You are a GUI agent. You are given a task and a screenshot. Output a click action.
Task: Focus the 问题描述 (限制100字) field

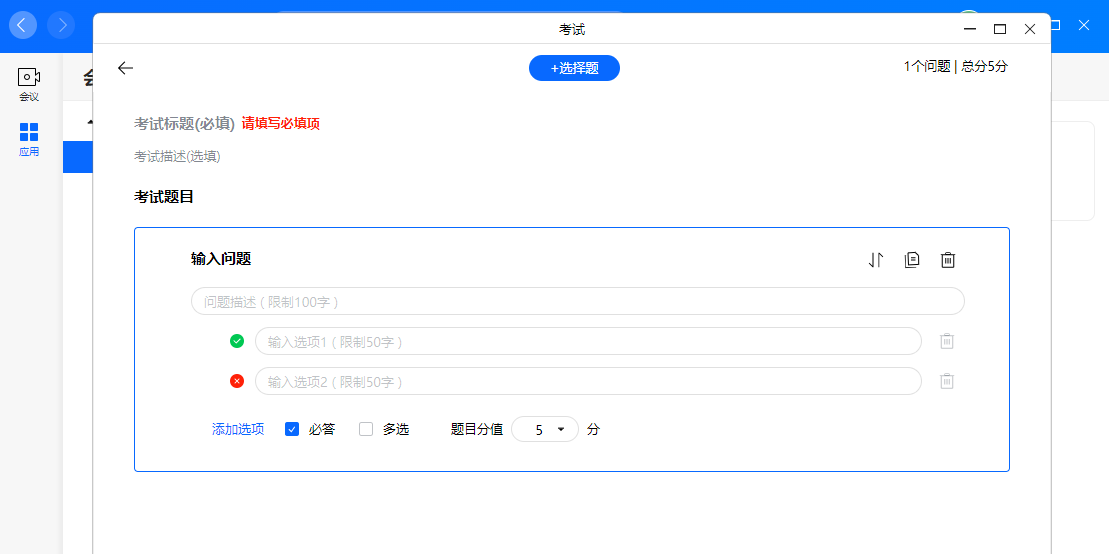point(578,301)
